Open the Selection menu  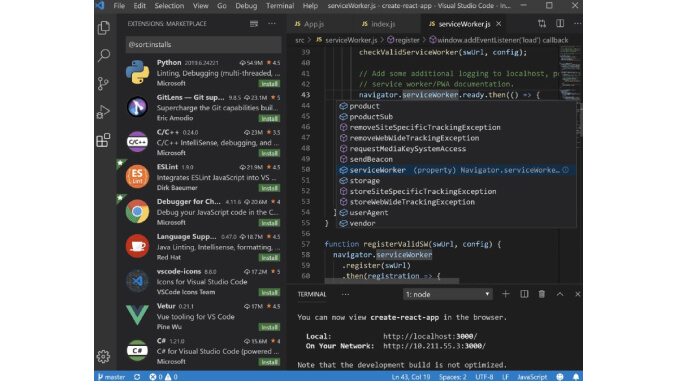tap(169, 6)
